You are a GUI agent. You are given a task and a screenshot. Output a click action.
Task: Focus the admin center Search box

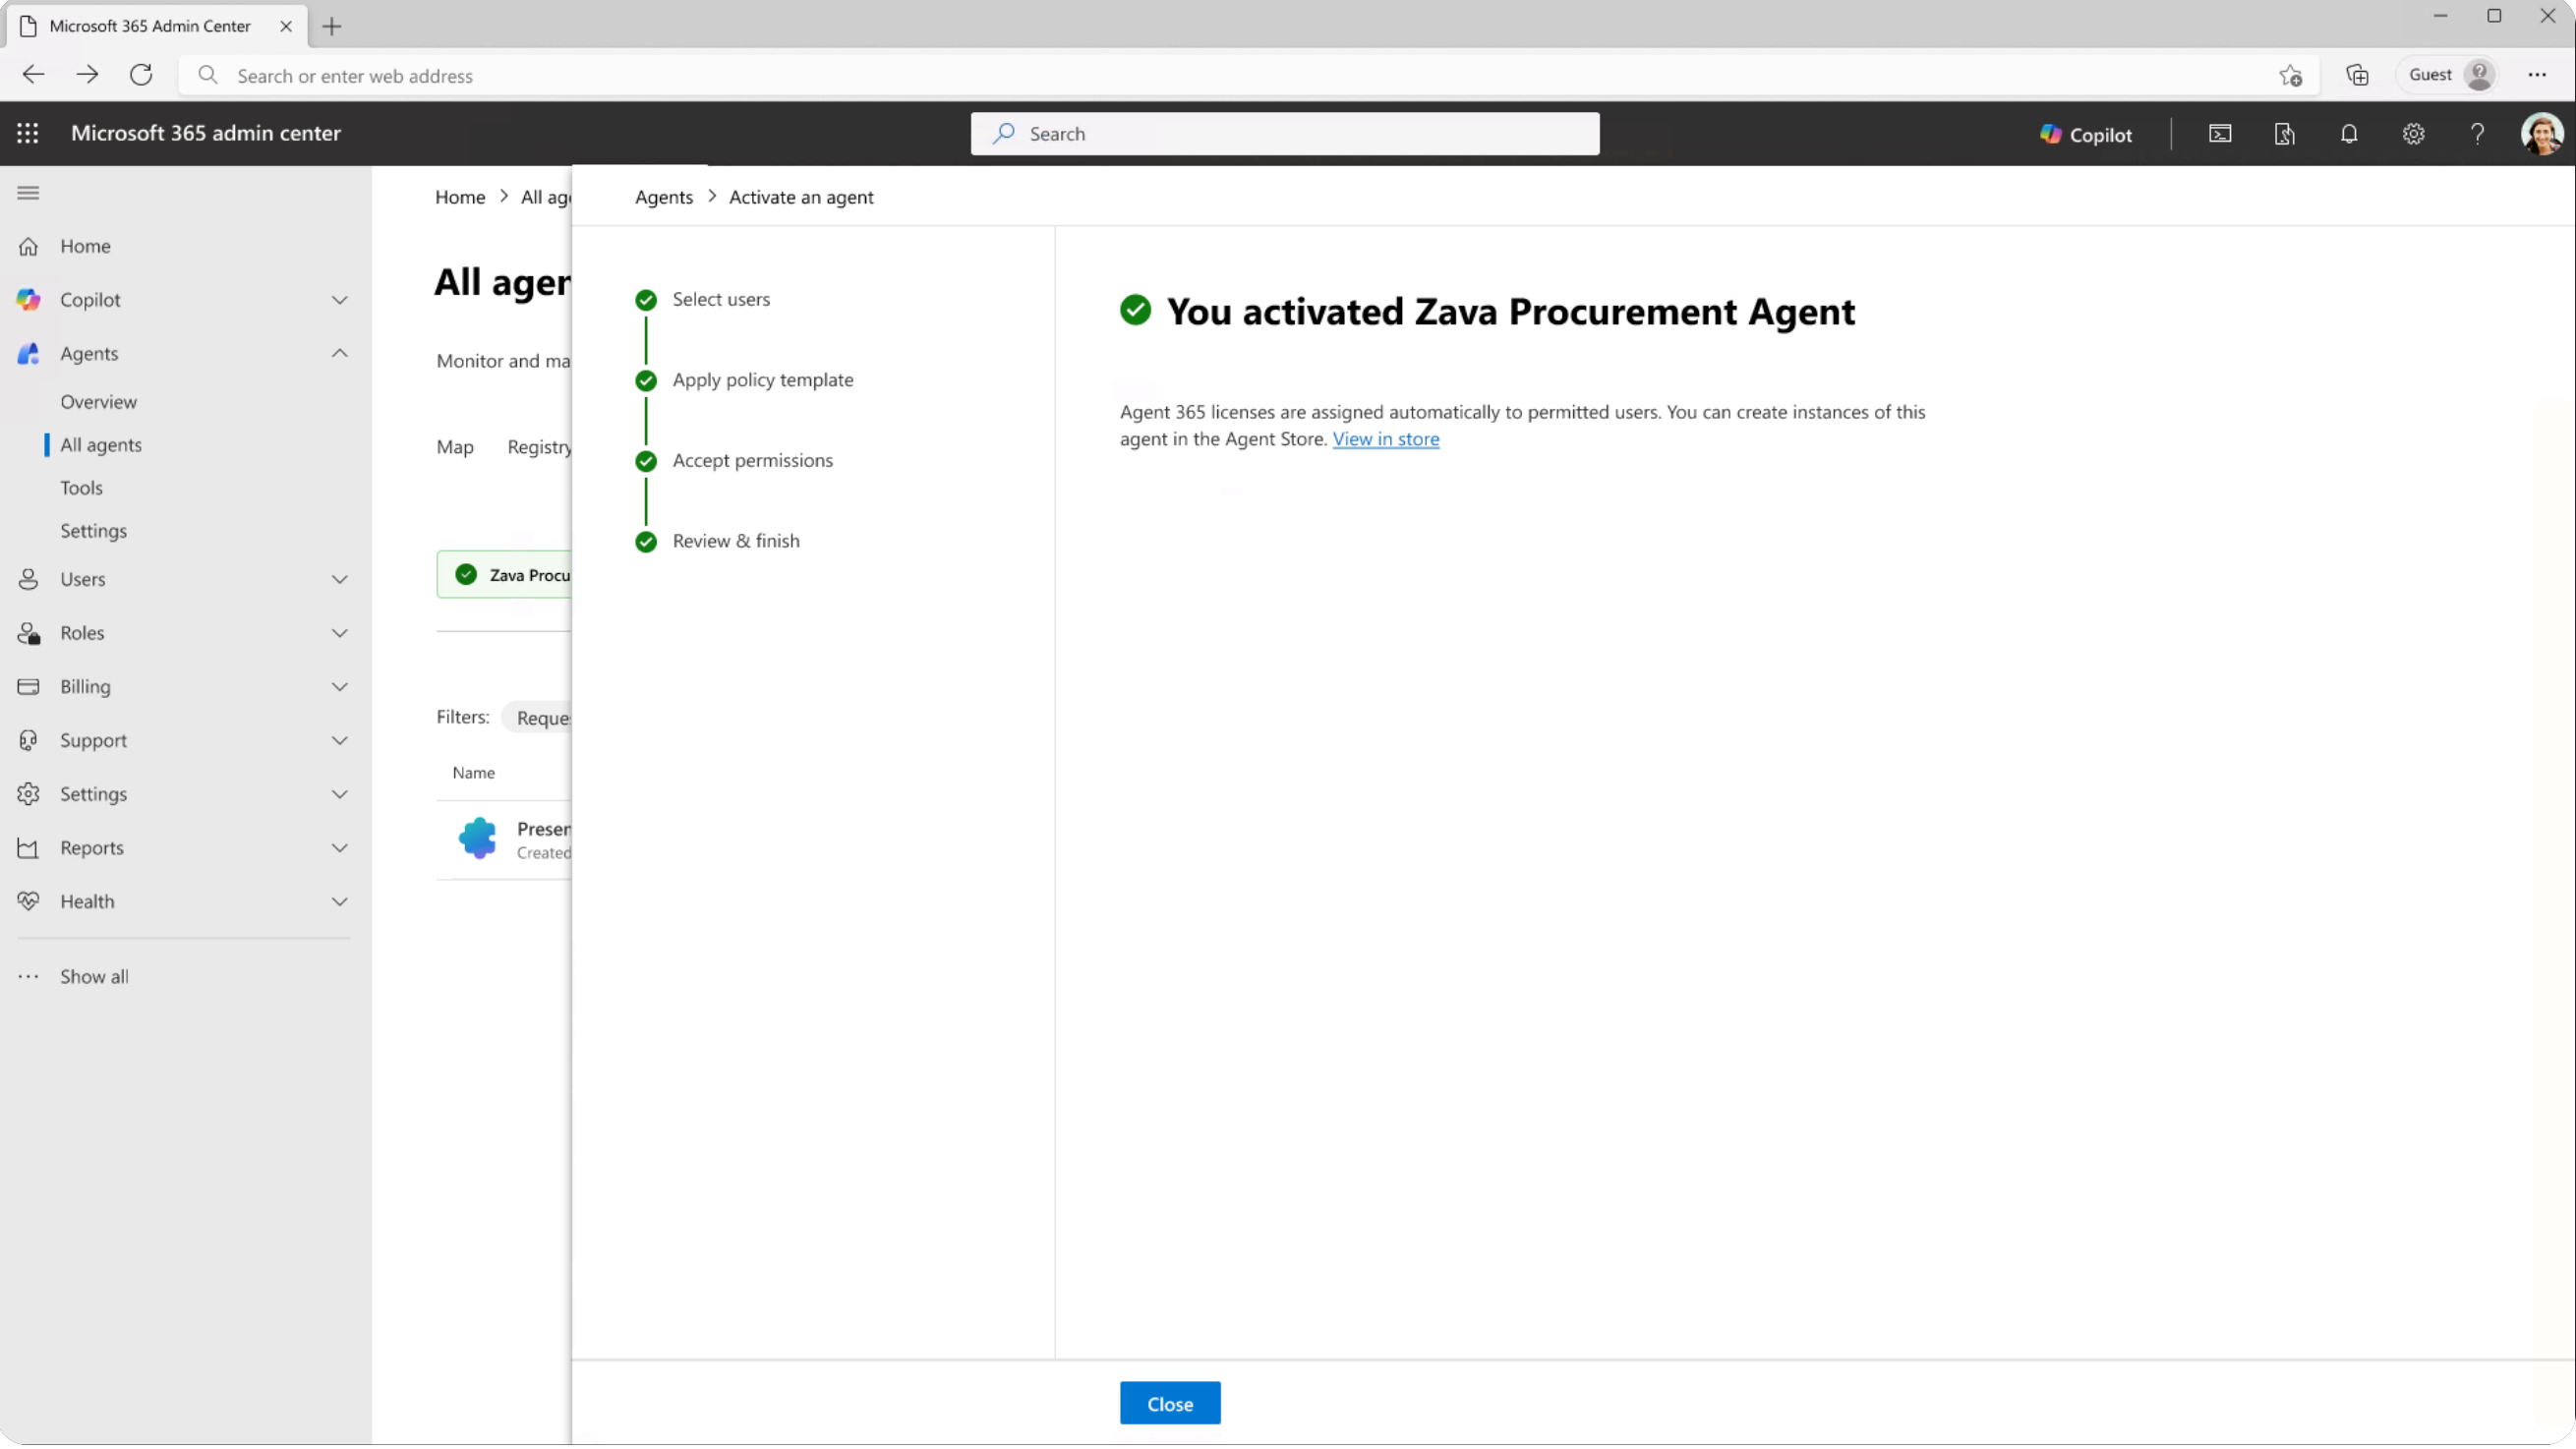tap(1285, 134)
